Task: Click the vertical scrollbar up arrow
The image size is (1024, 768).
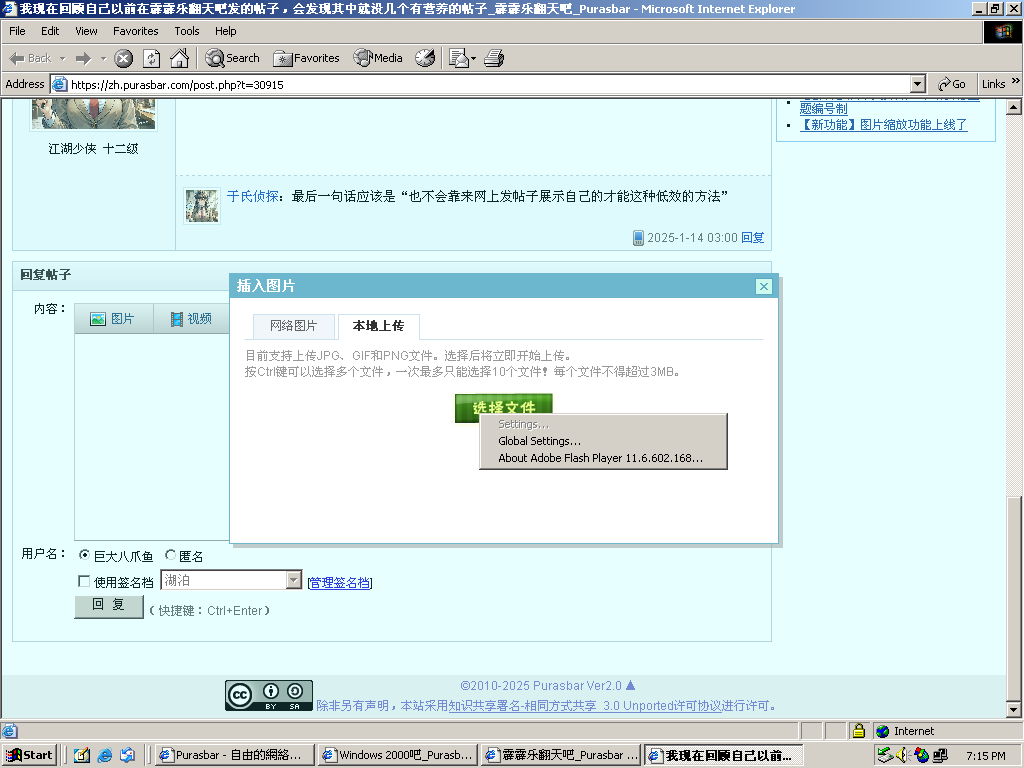Action: pyautogui.click(x=1014, y=107)
